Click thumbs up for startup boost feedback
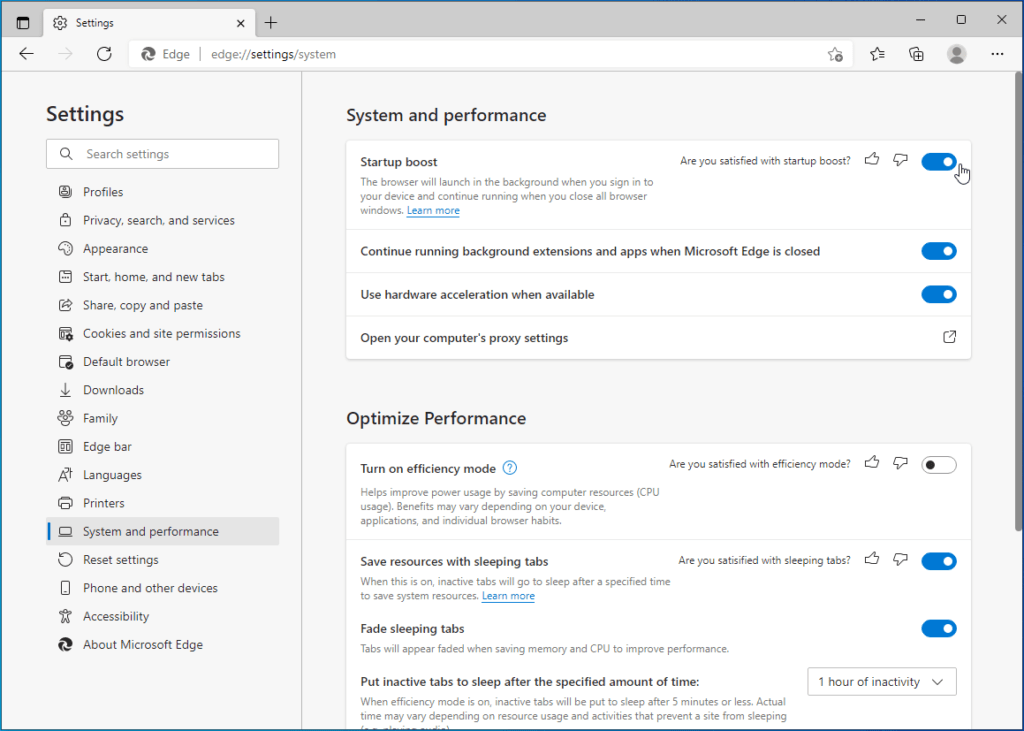Viewport: 1024px width, 731px height. [871, 158]
